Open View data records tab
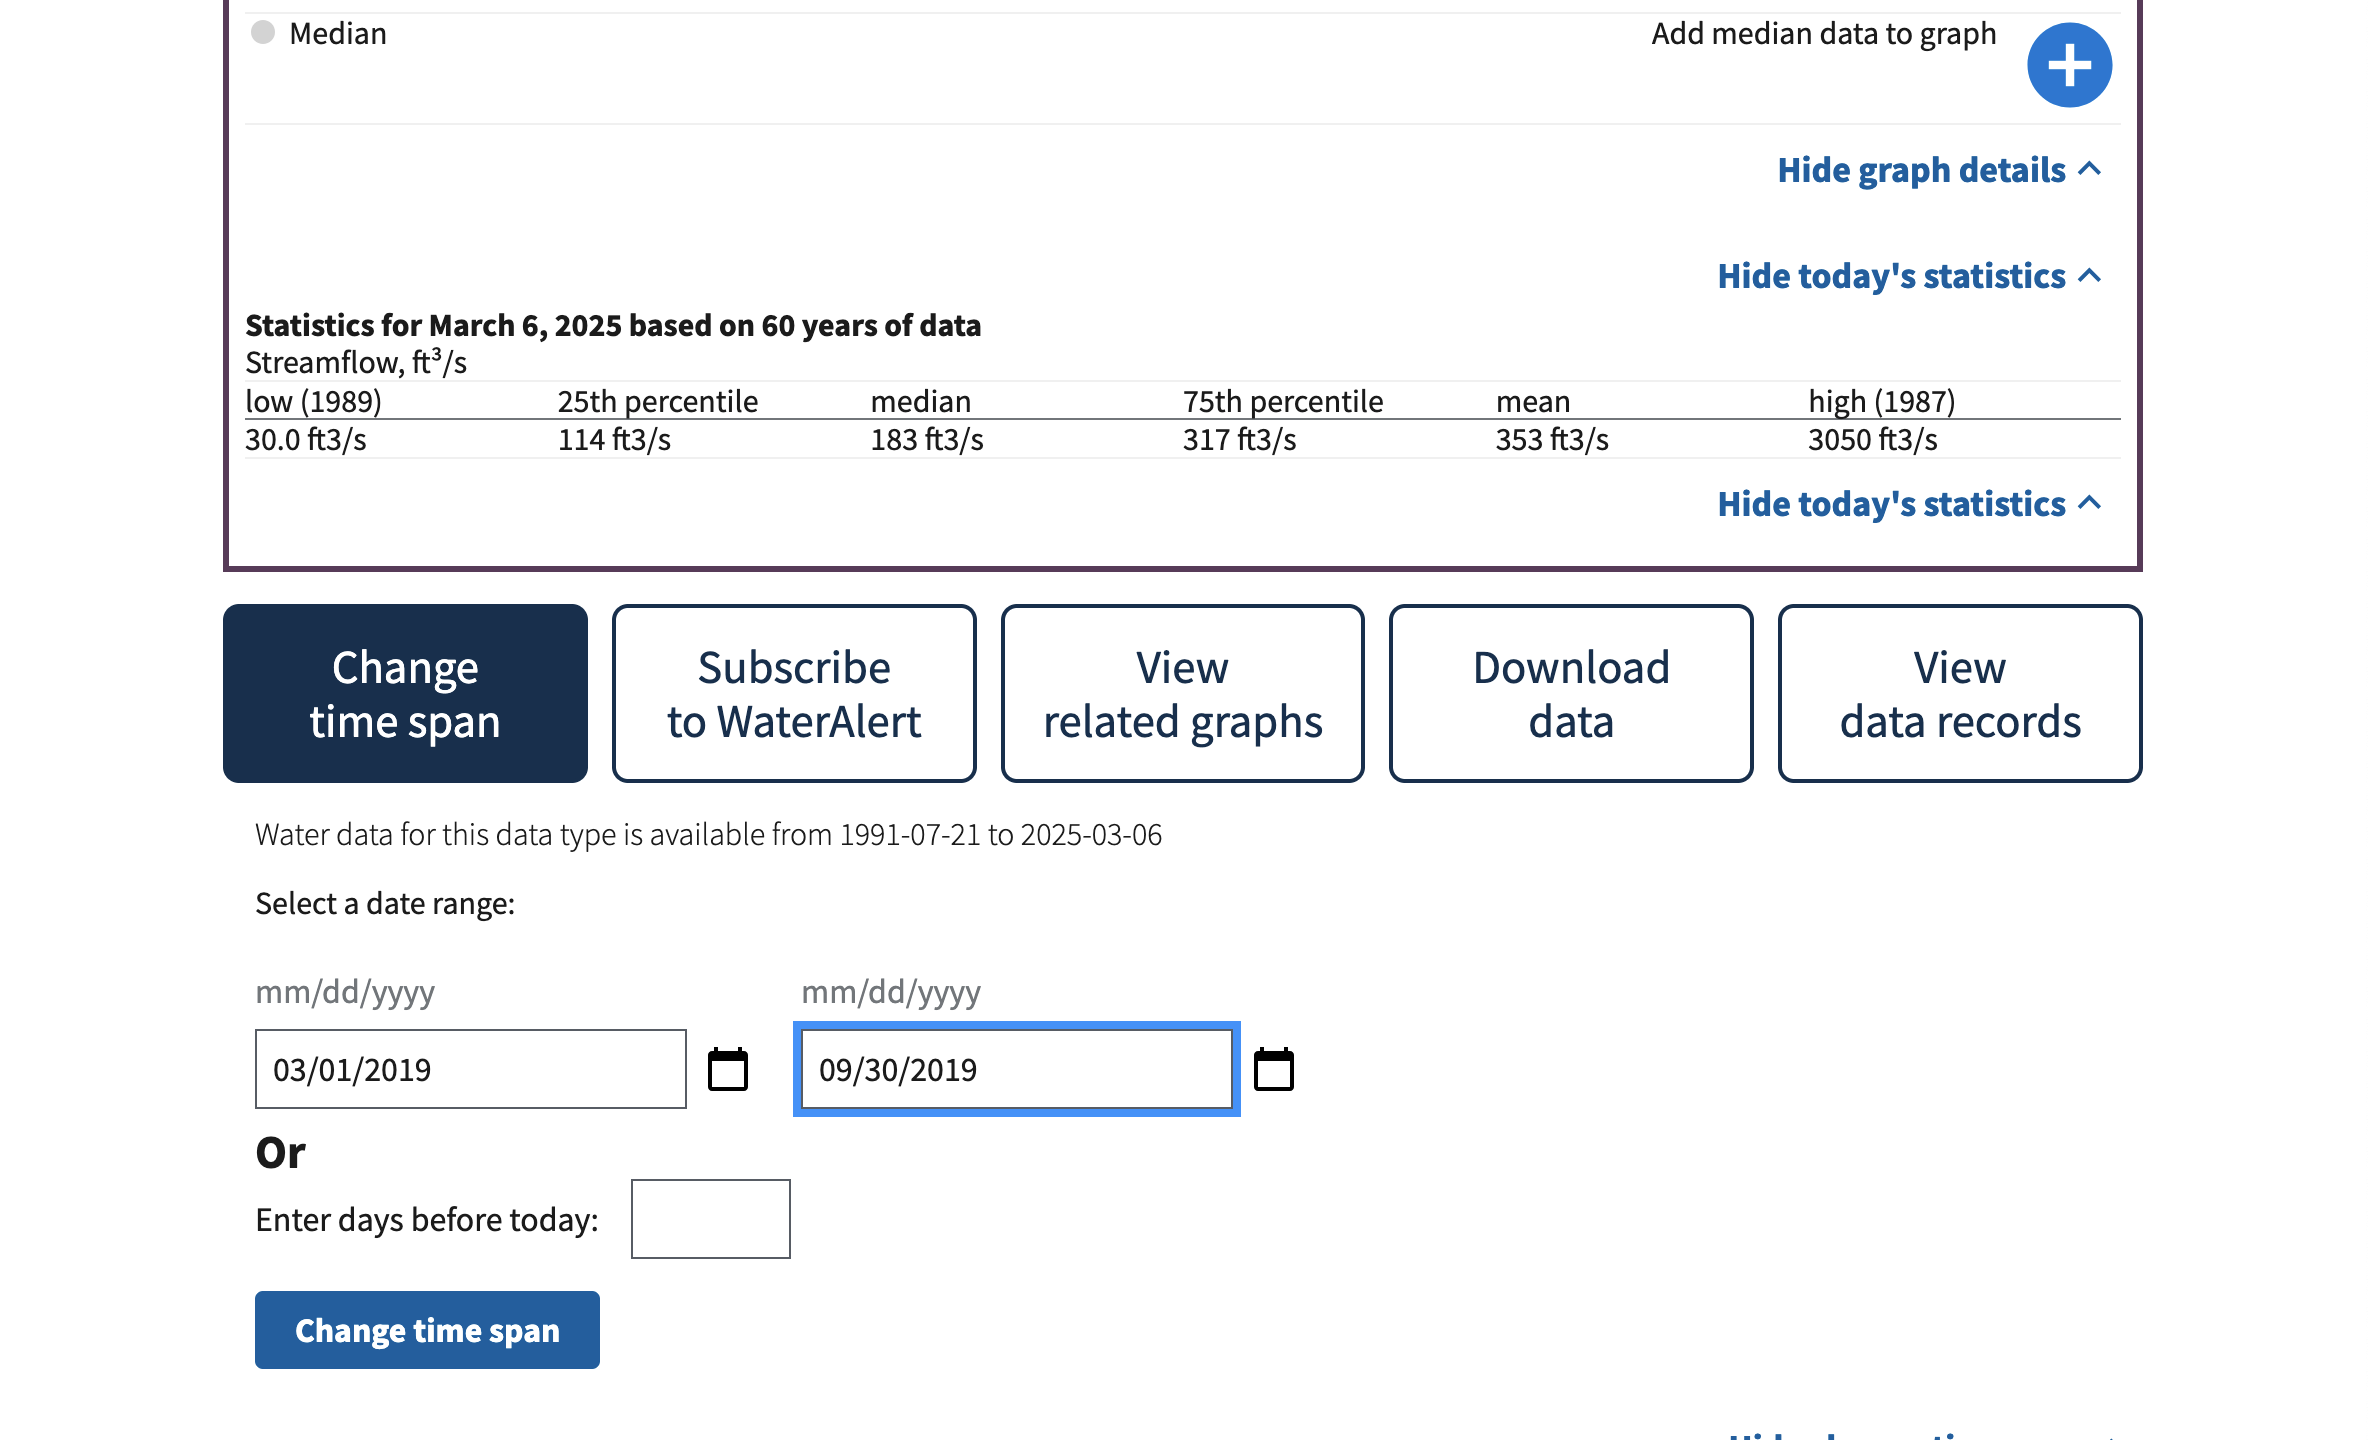Viewport: 2368px width, 1440px height. (x=1960, y=693)
